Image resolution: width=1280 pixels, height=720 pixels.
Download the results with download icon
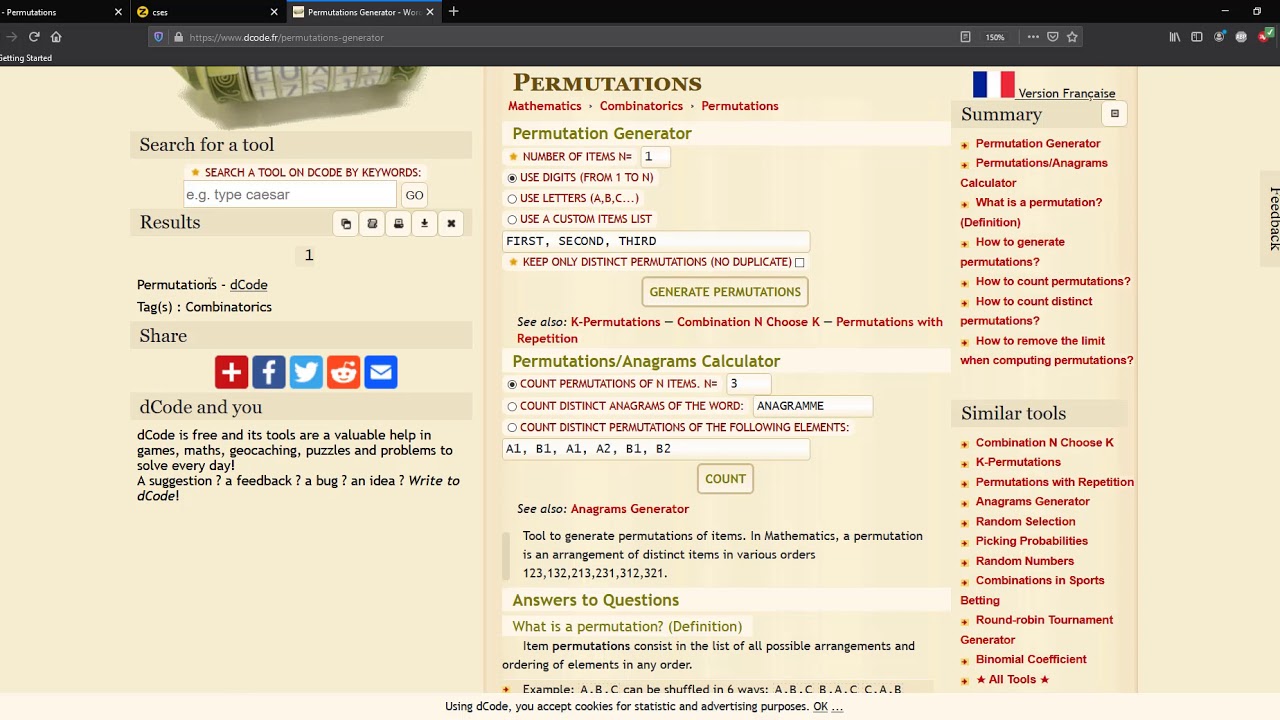[x=424, y=224]
